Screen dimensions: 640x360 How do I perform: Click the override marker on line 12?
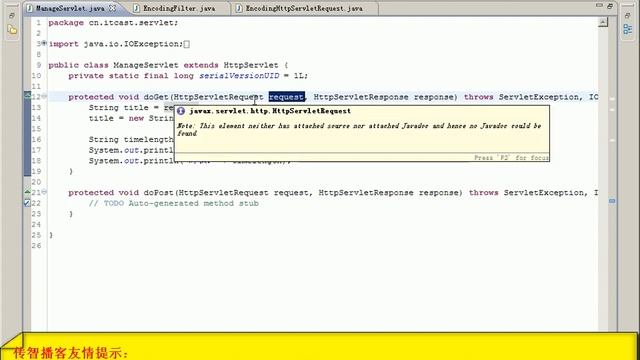pyautogui.click(x=27, y=95)
